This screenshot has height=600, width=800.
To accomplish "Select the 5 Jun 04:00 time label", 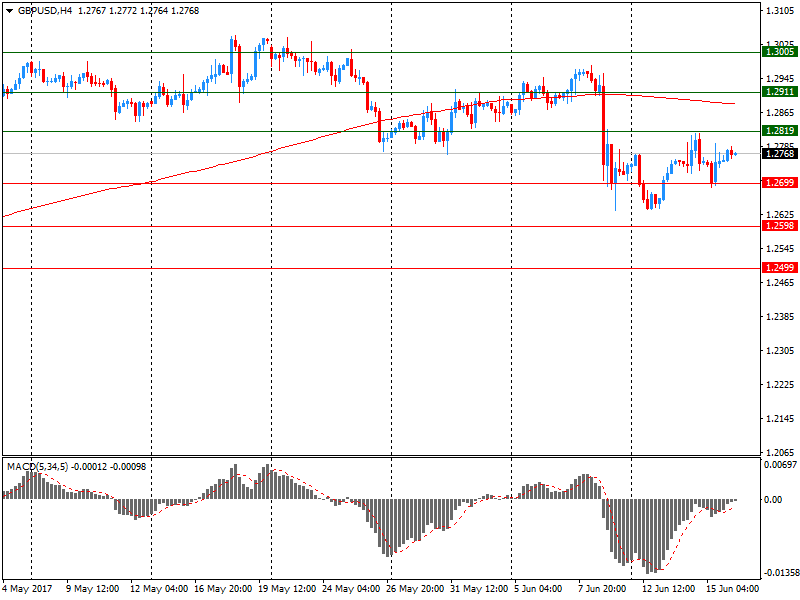I will pyautogui.click(x=538, y=589).
